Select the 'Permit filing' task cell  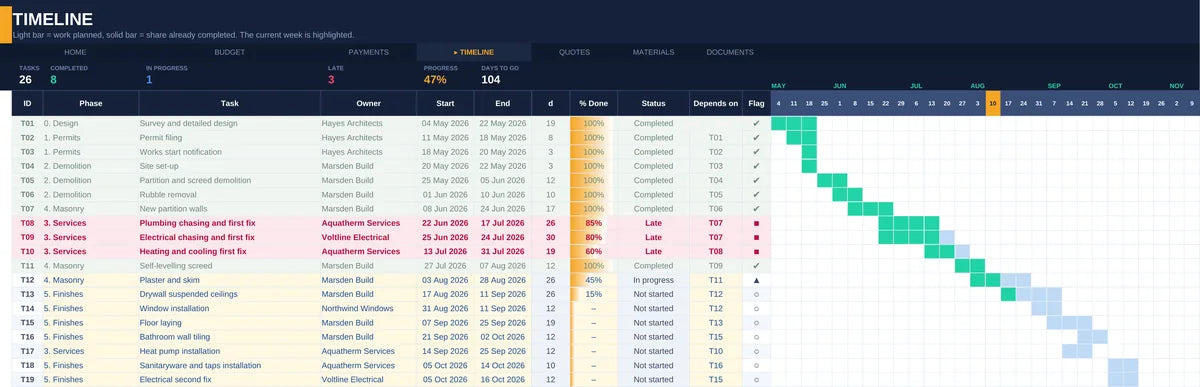click(x=229, y=138)
